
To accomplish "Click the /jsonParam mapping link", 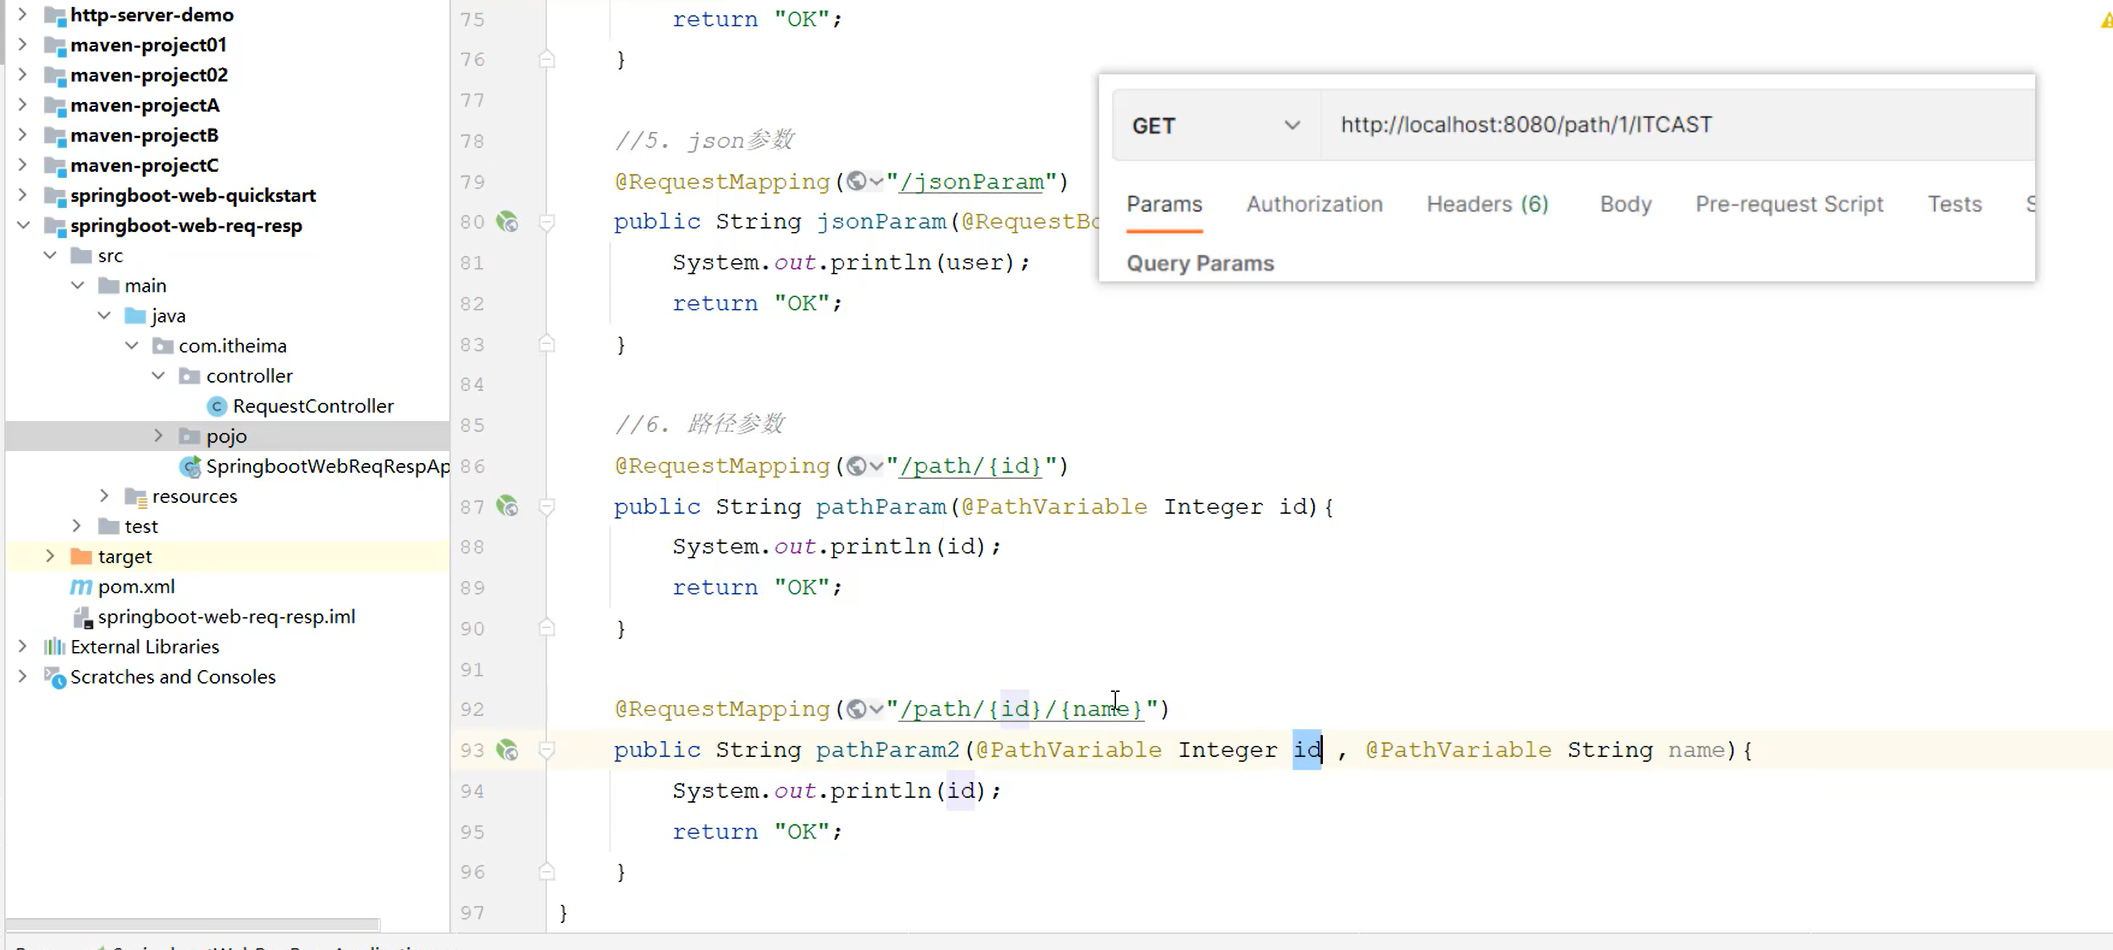I will click(x=971, y=182).
